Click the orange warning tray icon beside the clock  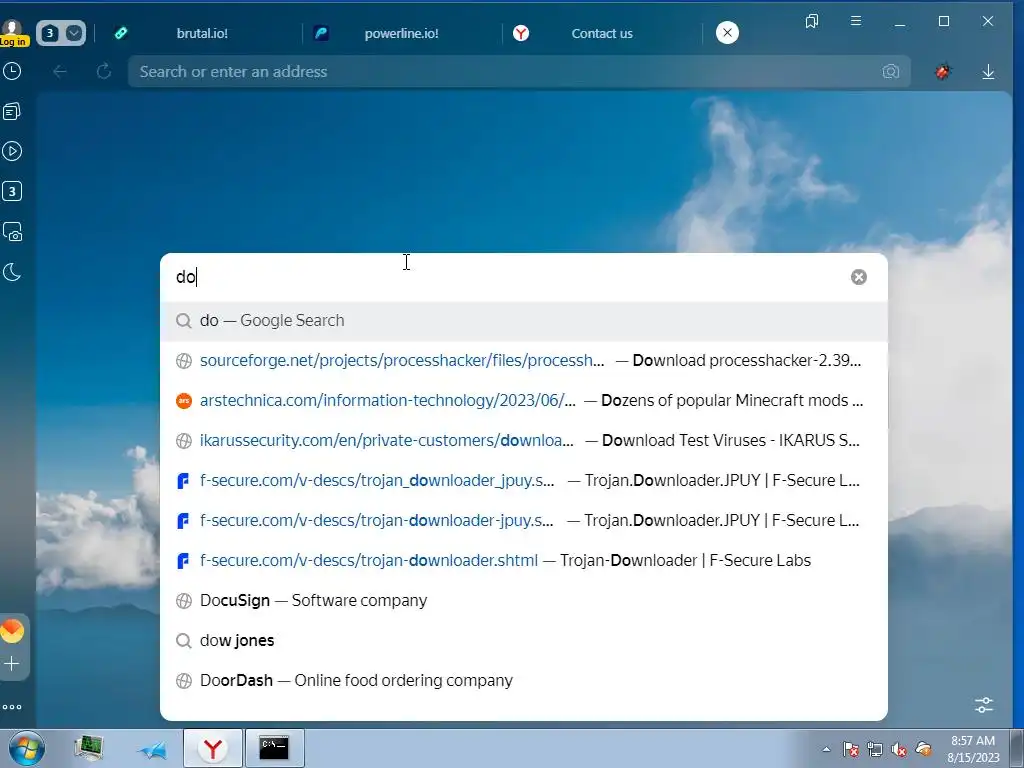tap(923, 749)
